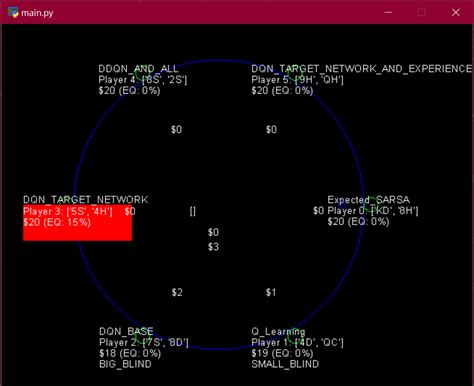Image resolution: width=474 pixels, height=386 pixels.
Task: Click the $2 bet near Player 2
Action: click(177, 292)
